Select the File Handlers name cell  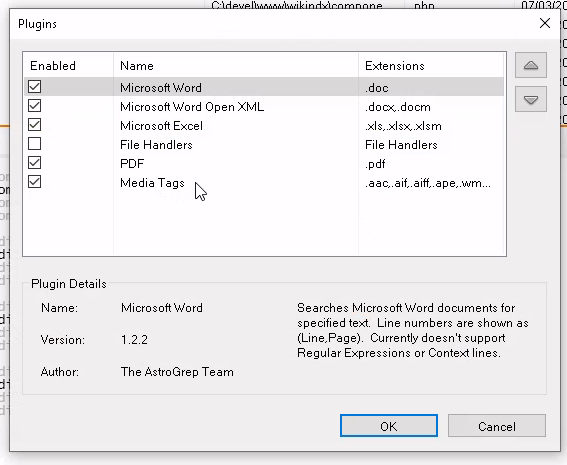(156, 145)
